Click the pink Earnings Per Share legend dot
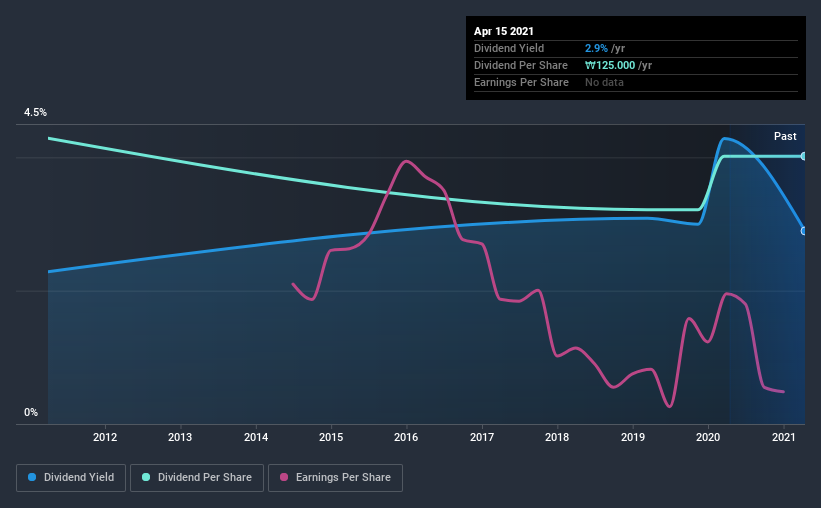 284,477
